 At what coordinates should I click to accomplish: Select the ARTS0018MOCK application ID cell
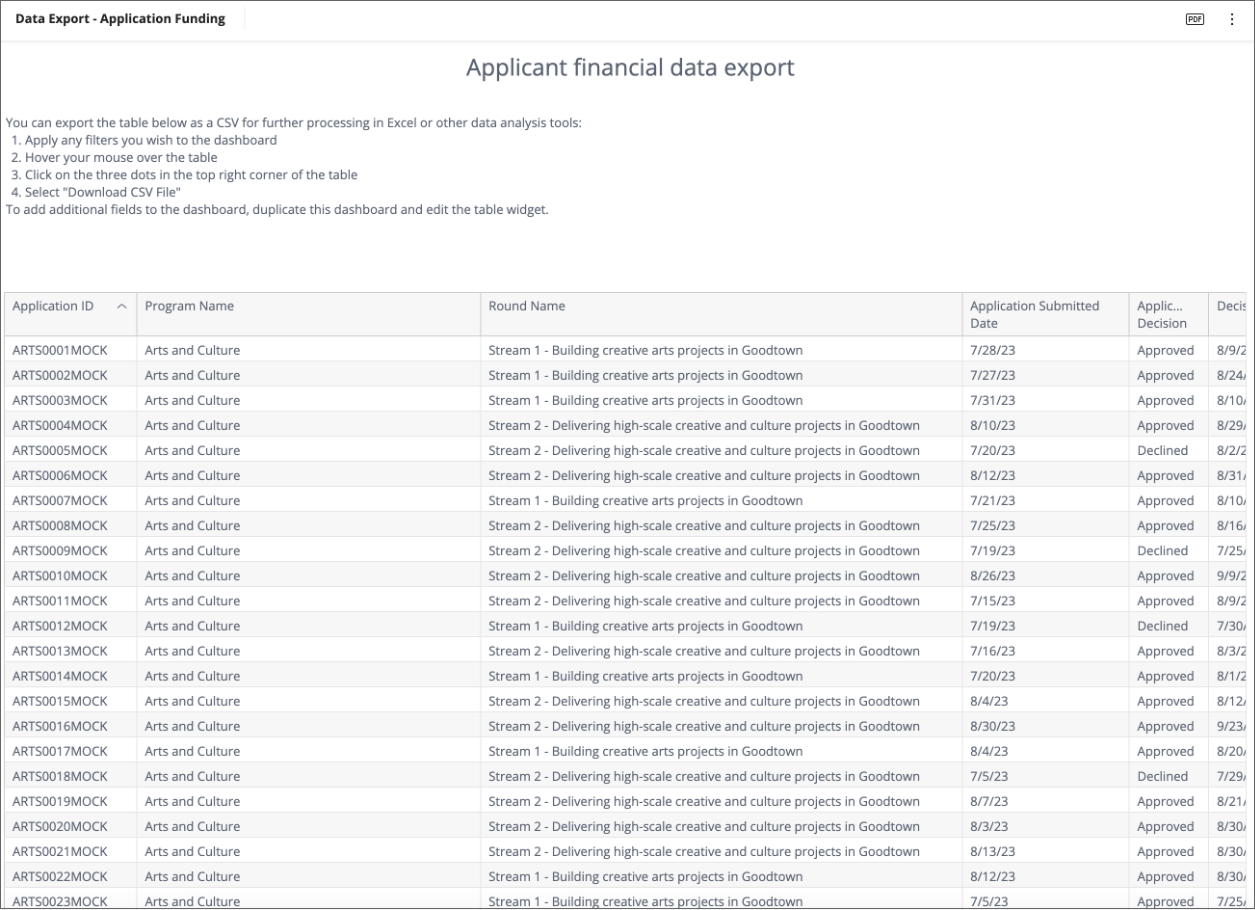click(70, 776)
